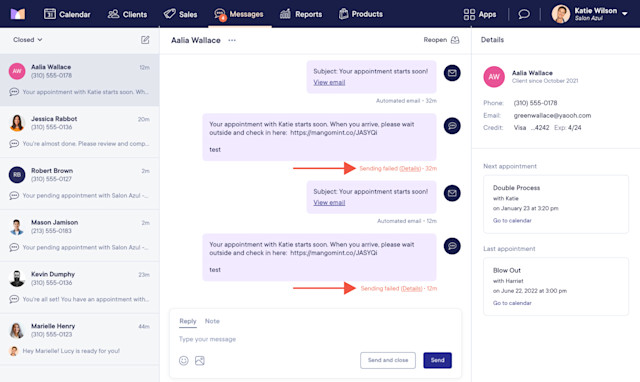The width and height of the screenshot is (640, 382).
Task: Open the Messages tab in top navigation
Action: (239, 14)
